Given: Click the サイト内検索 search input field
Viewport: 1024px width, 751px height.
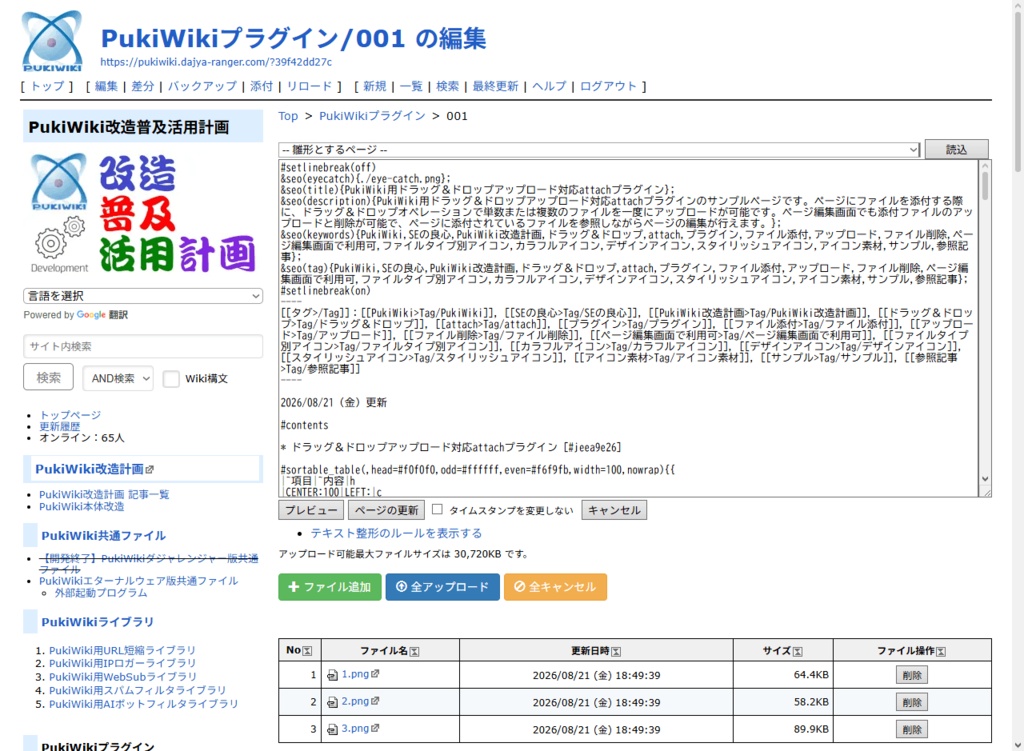Looking at the screenshot, I should tap(143, 346).
